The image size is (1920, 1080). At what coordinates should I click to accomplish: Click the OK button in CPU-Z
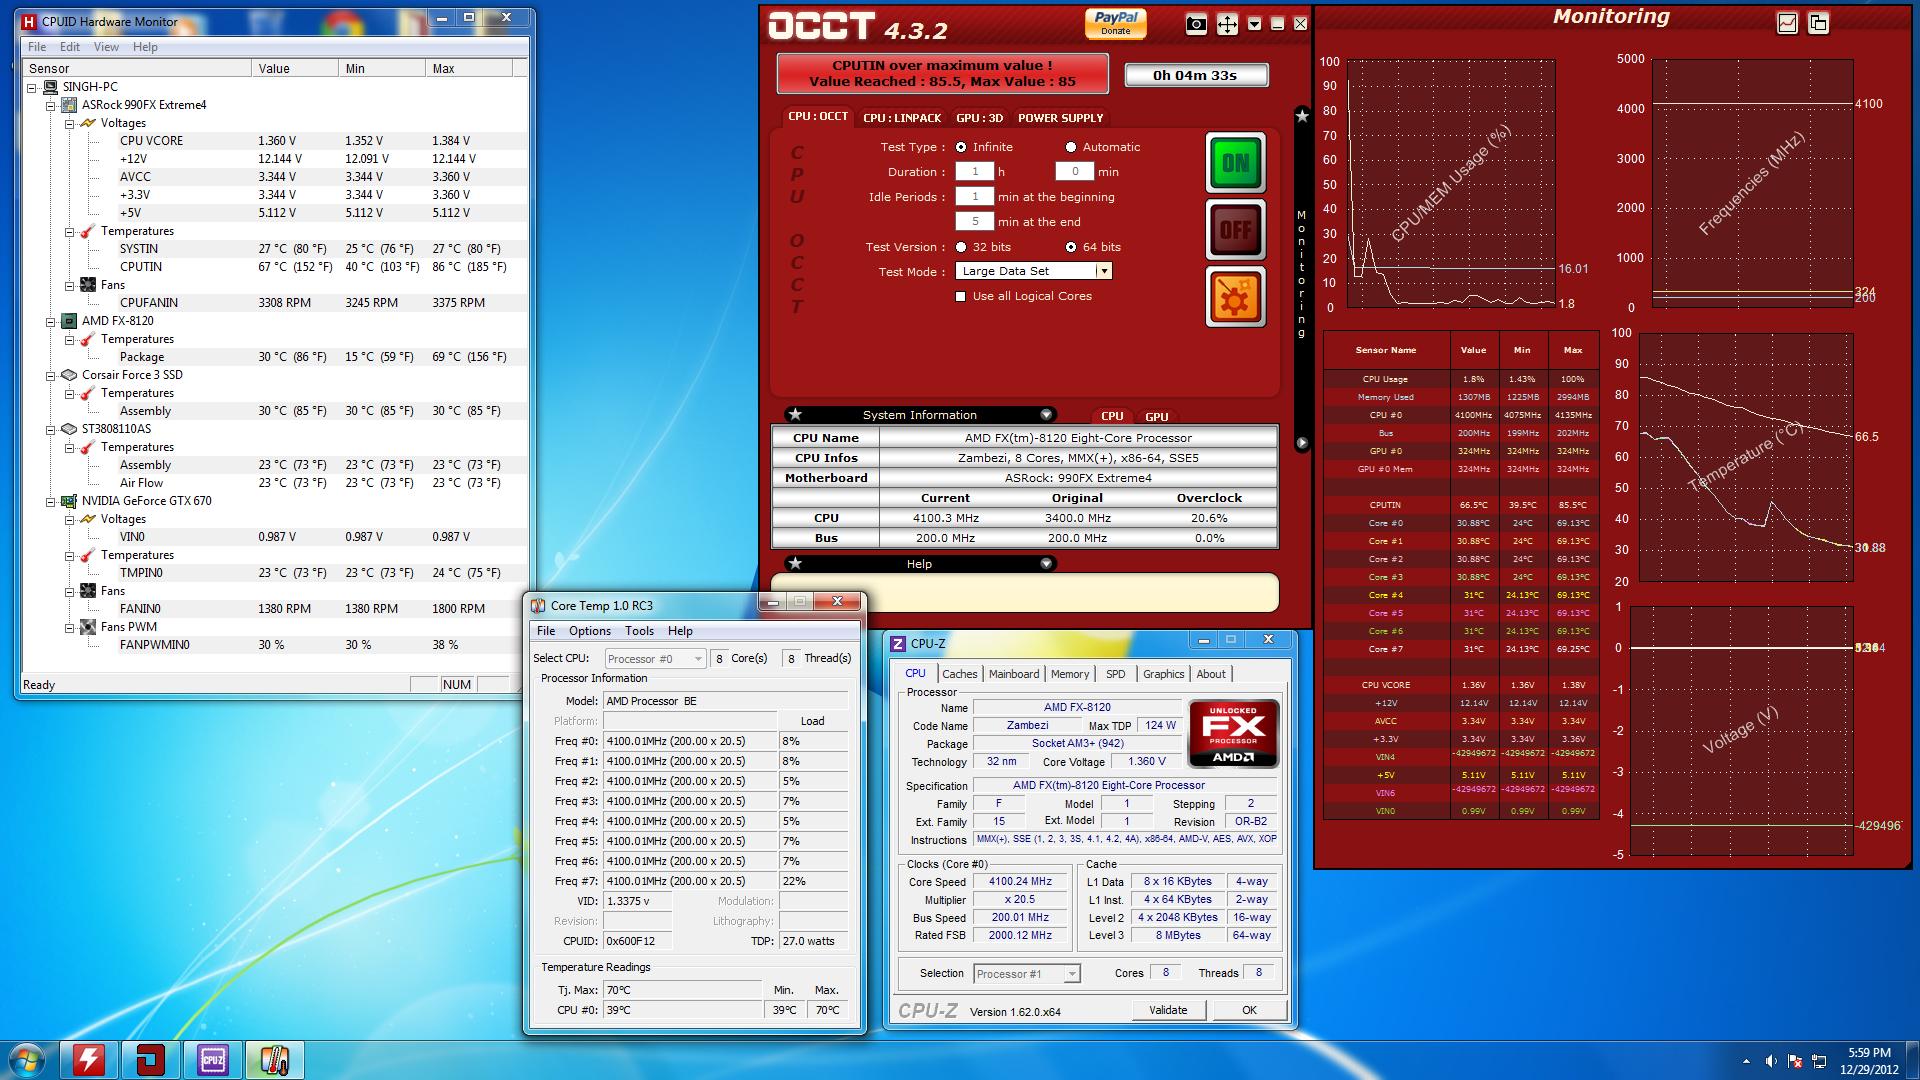(x=1249, y=1010)
